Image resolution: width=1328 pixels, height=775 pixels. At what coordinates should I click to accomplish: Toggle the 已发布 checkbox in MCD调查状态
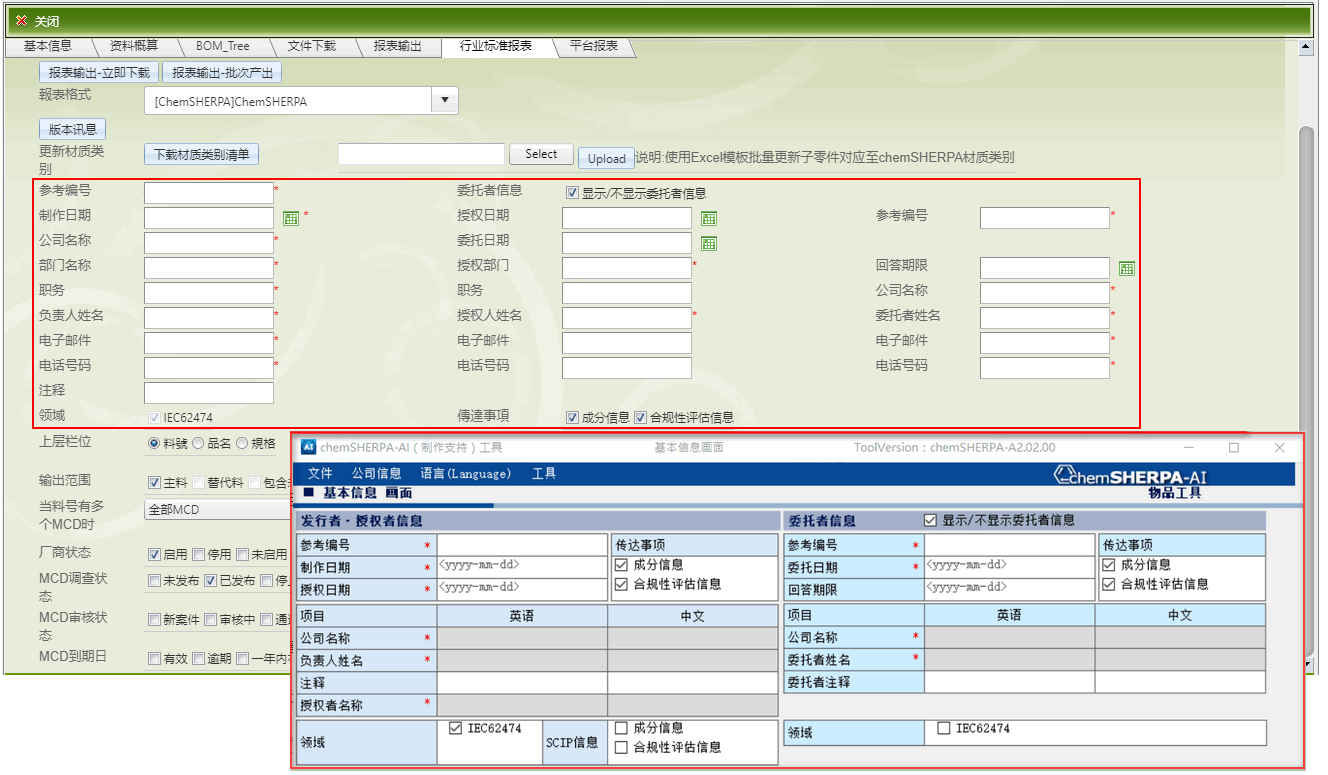coord(211,580)
